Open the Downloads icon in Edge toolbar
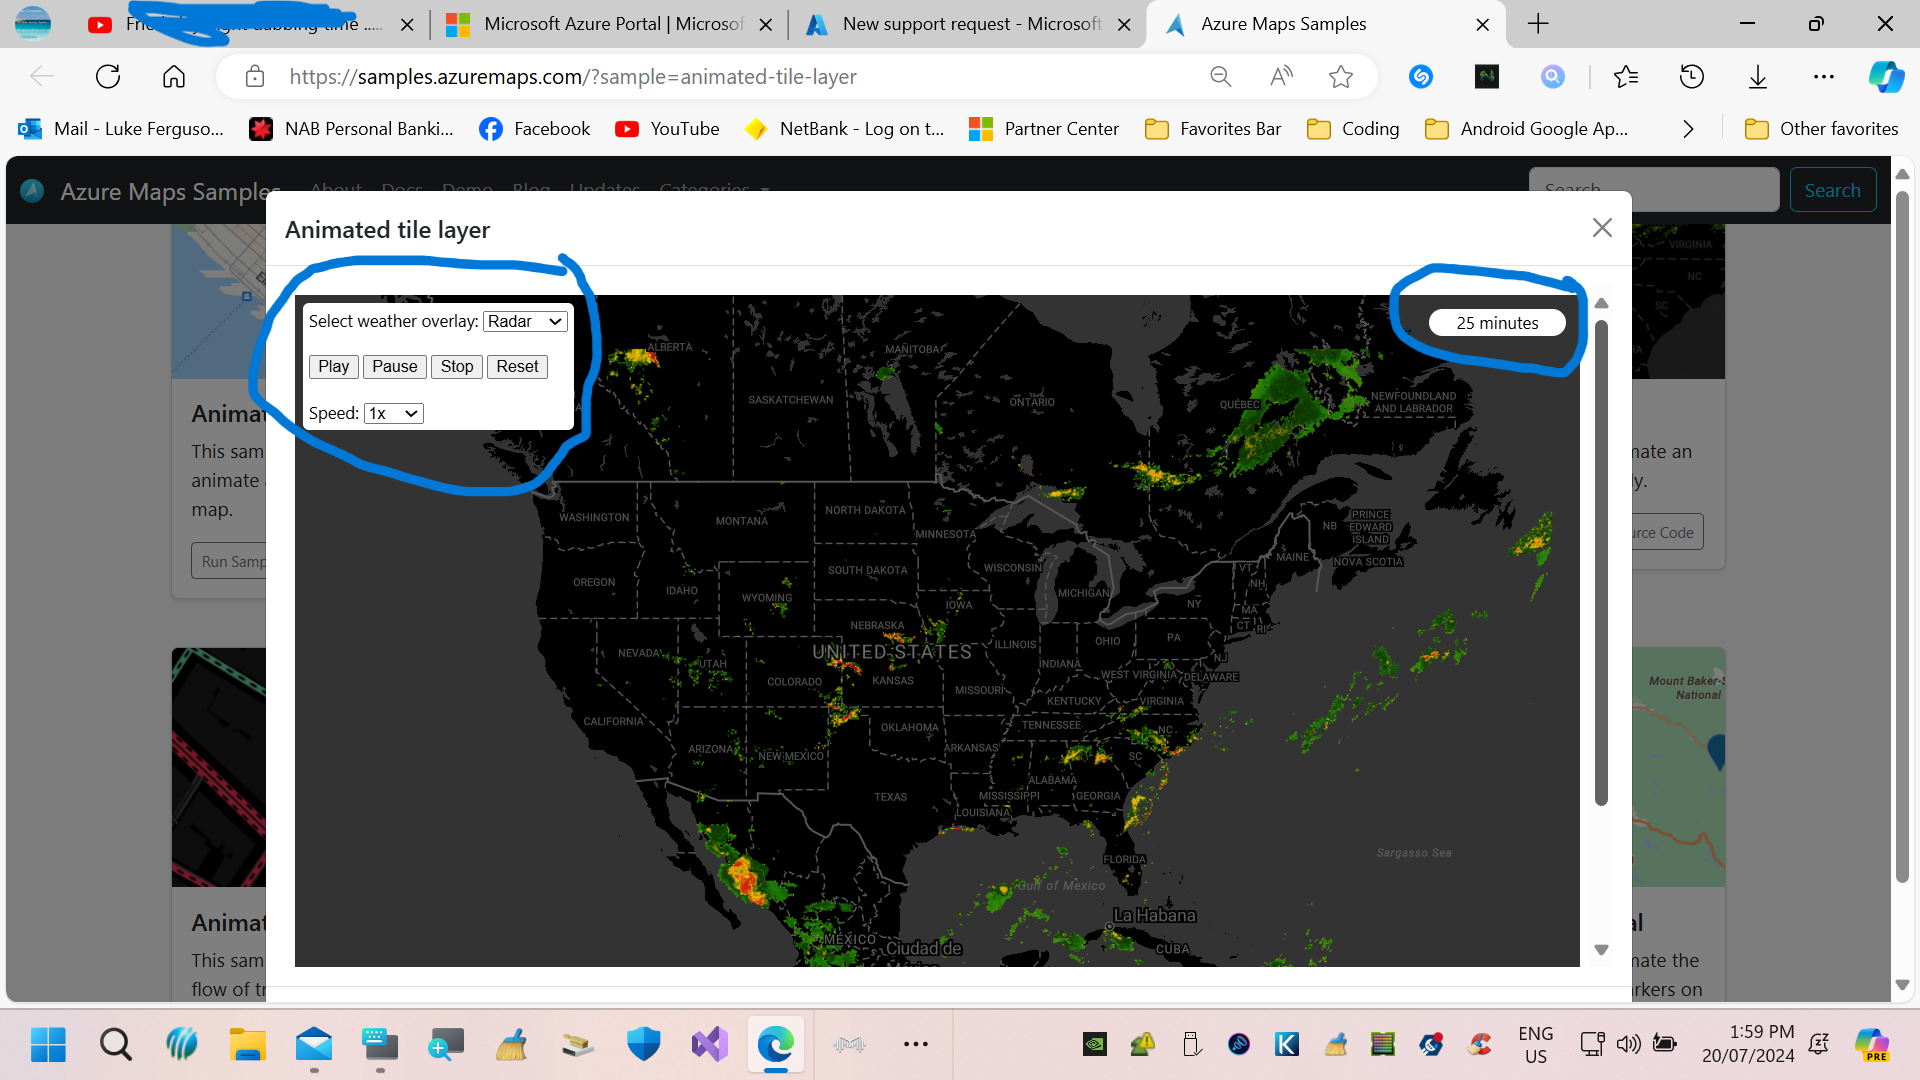 [x=1758, y=76]
